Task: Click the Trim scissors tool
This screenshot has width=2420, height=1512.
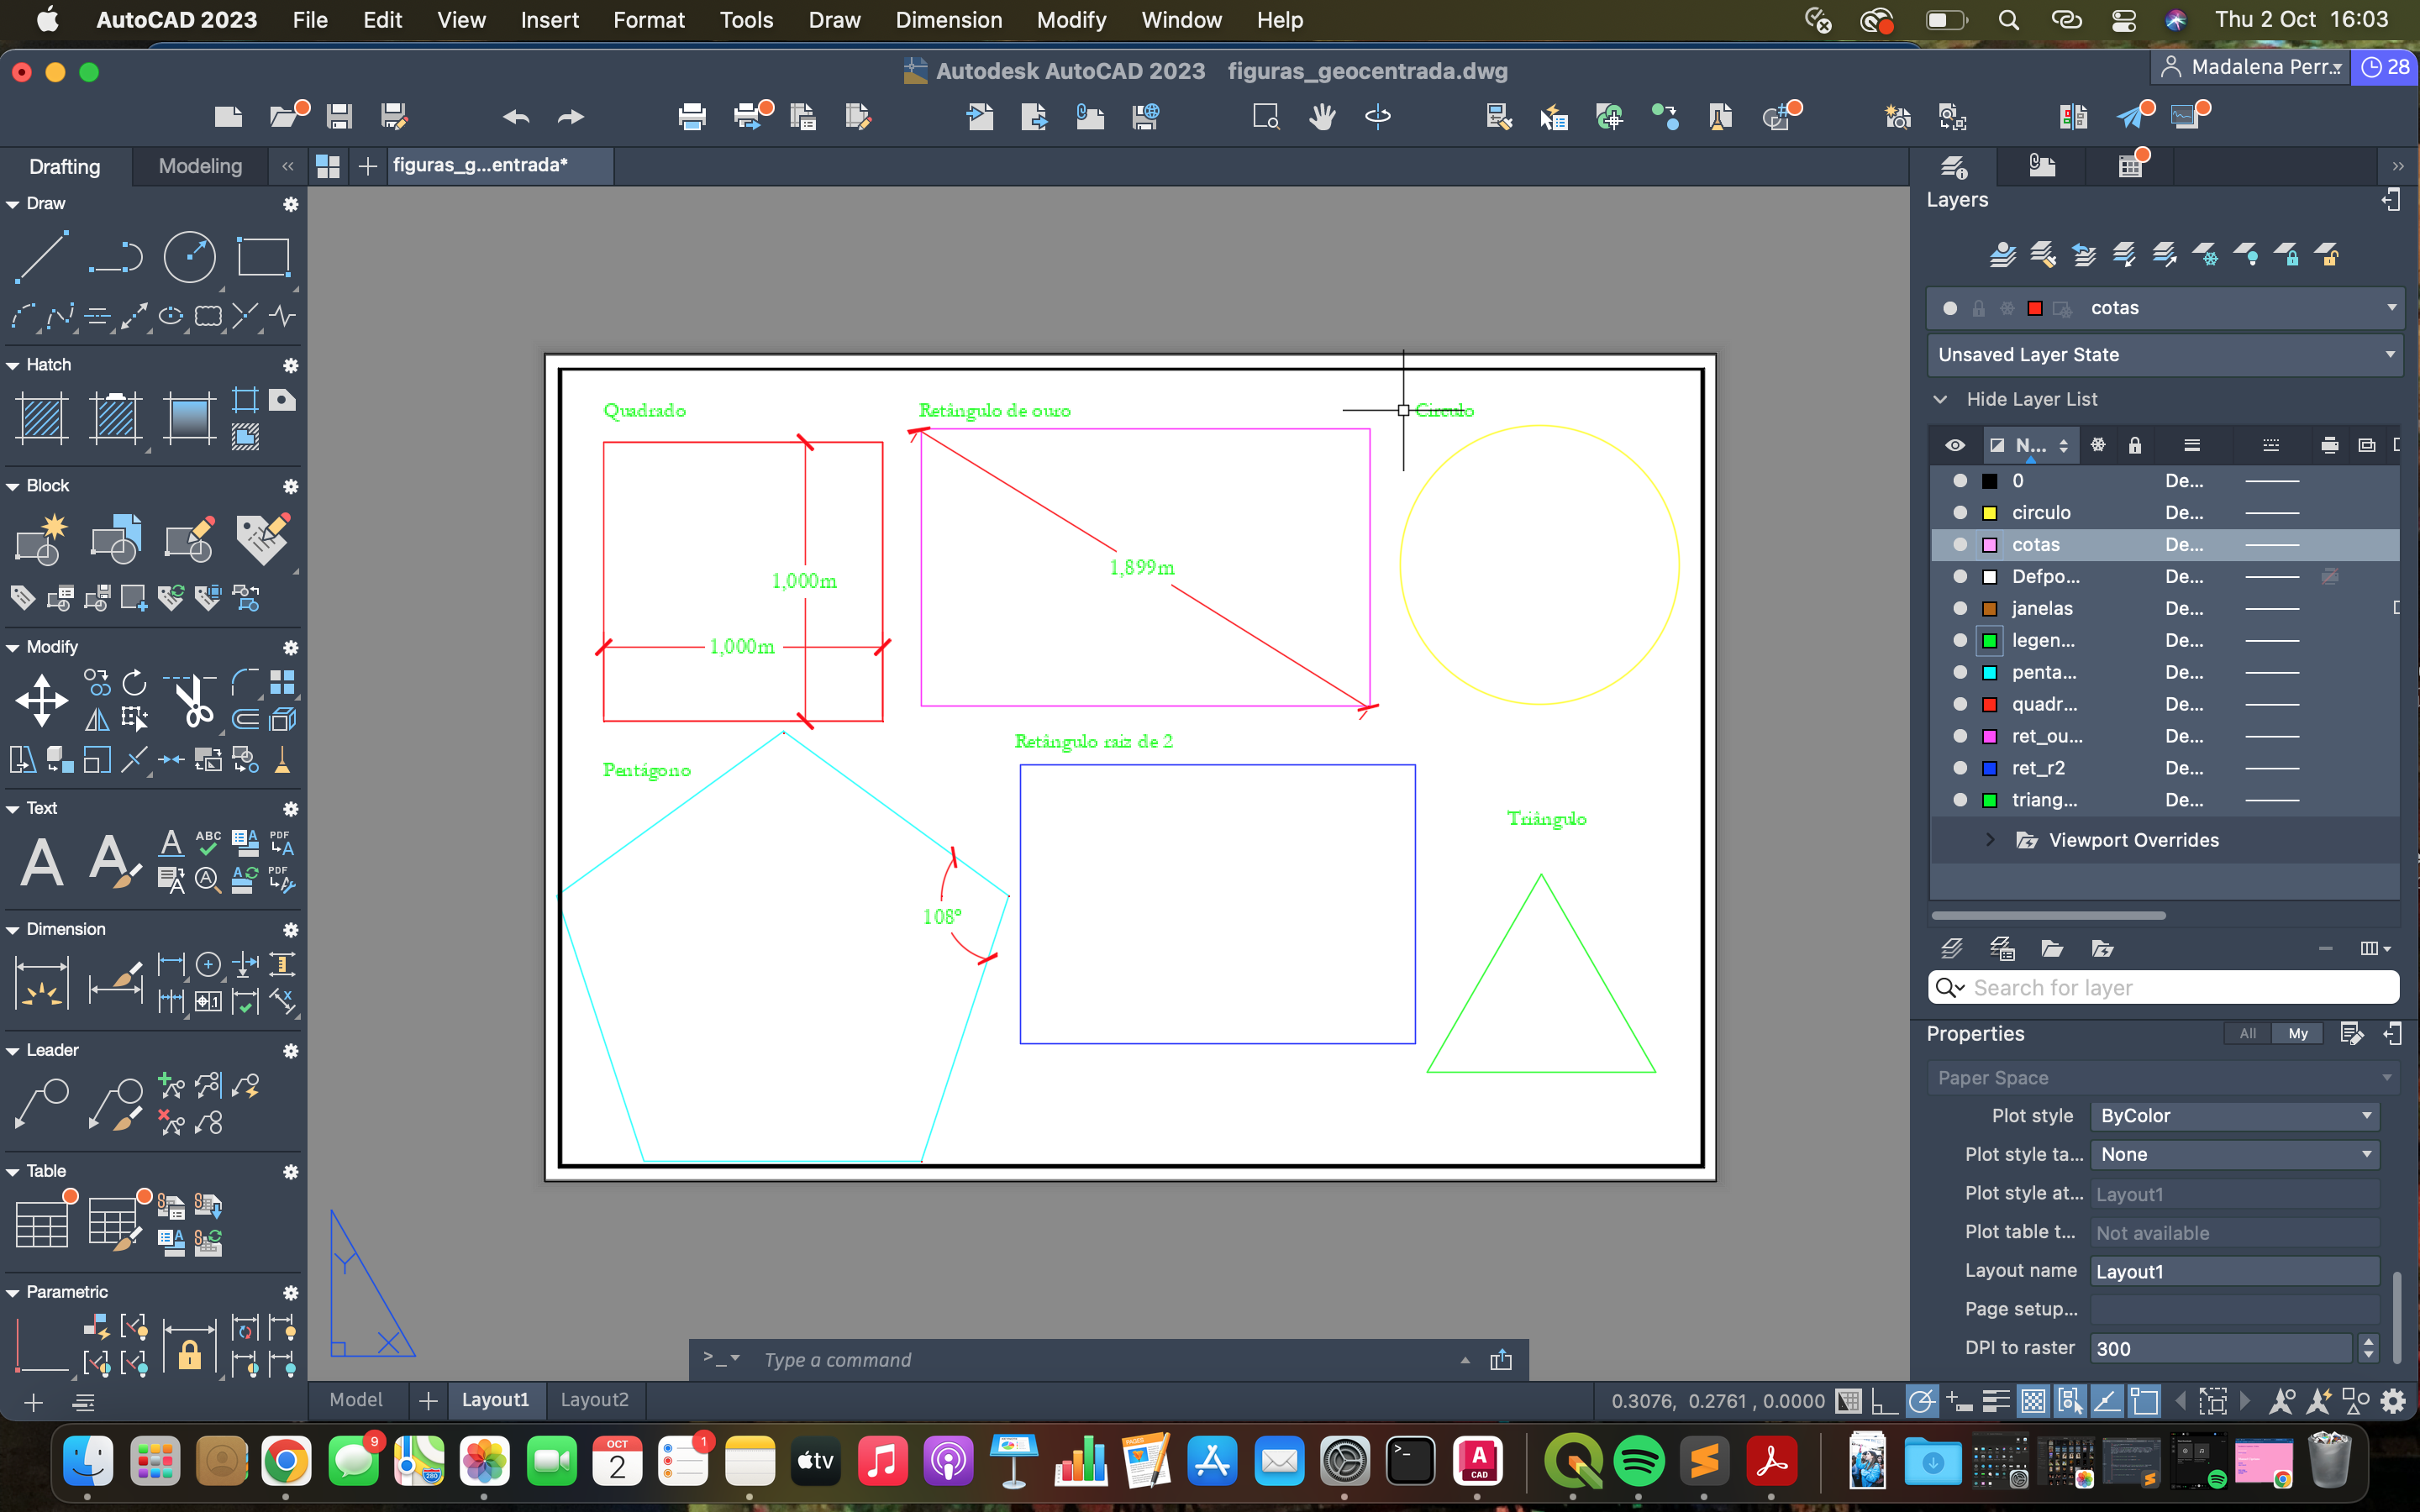Action: point(193,701)
